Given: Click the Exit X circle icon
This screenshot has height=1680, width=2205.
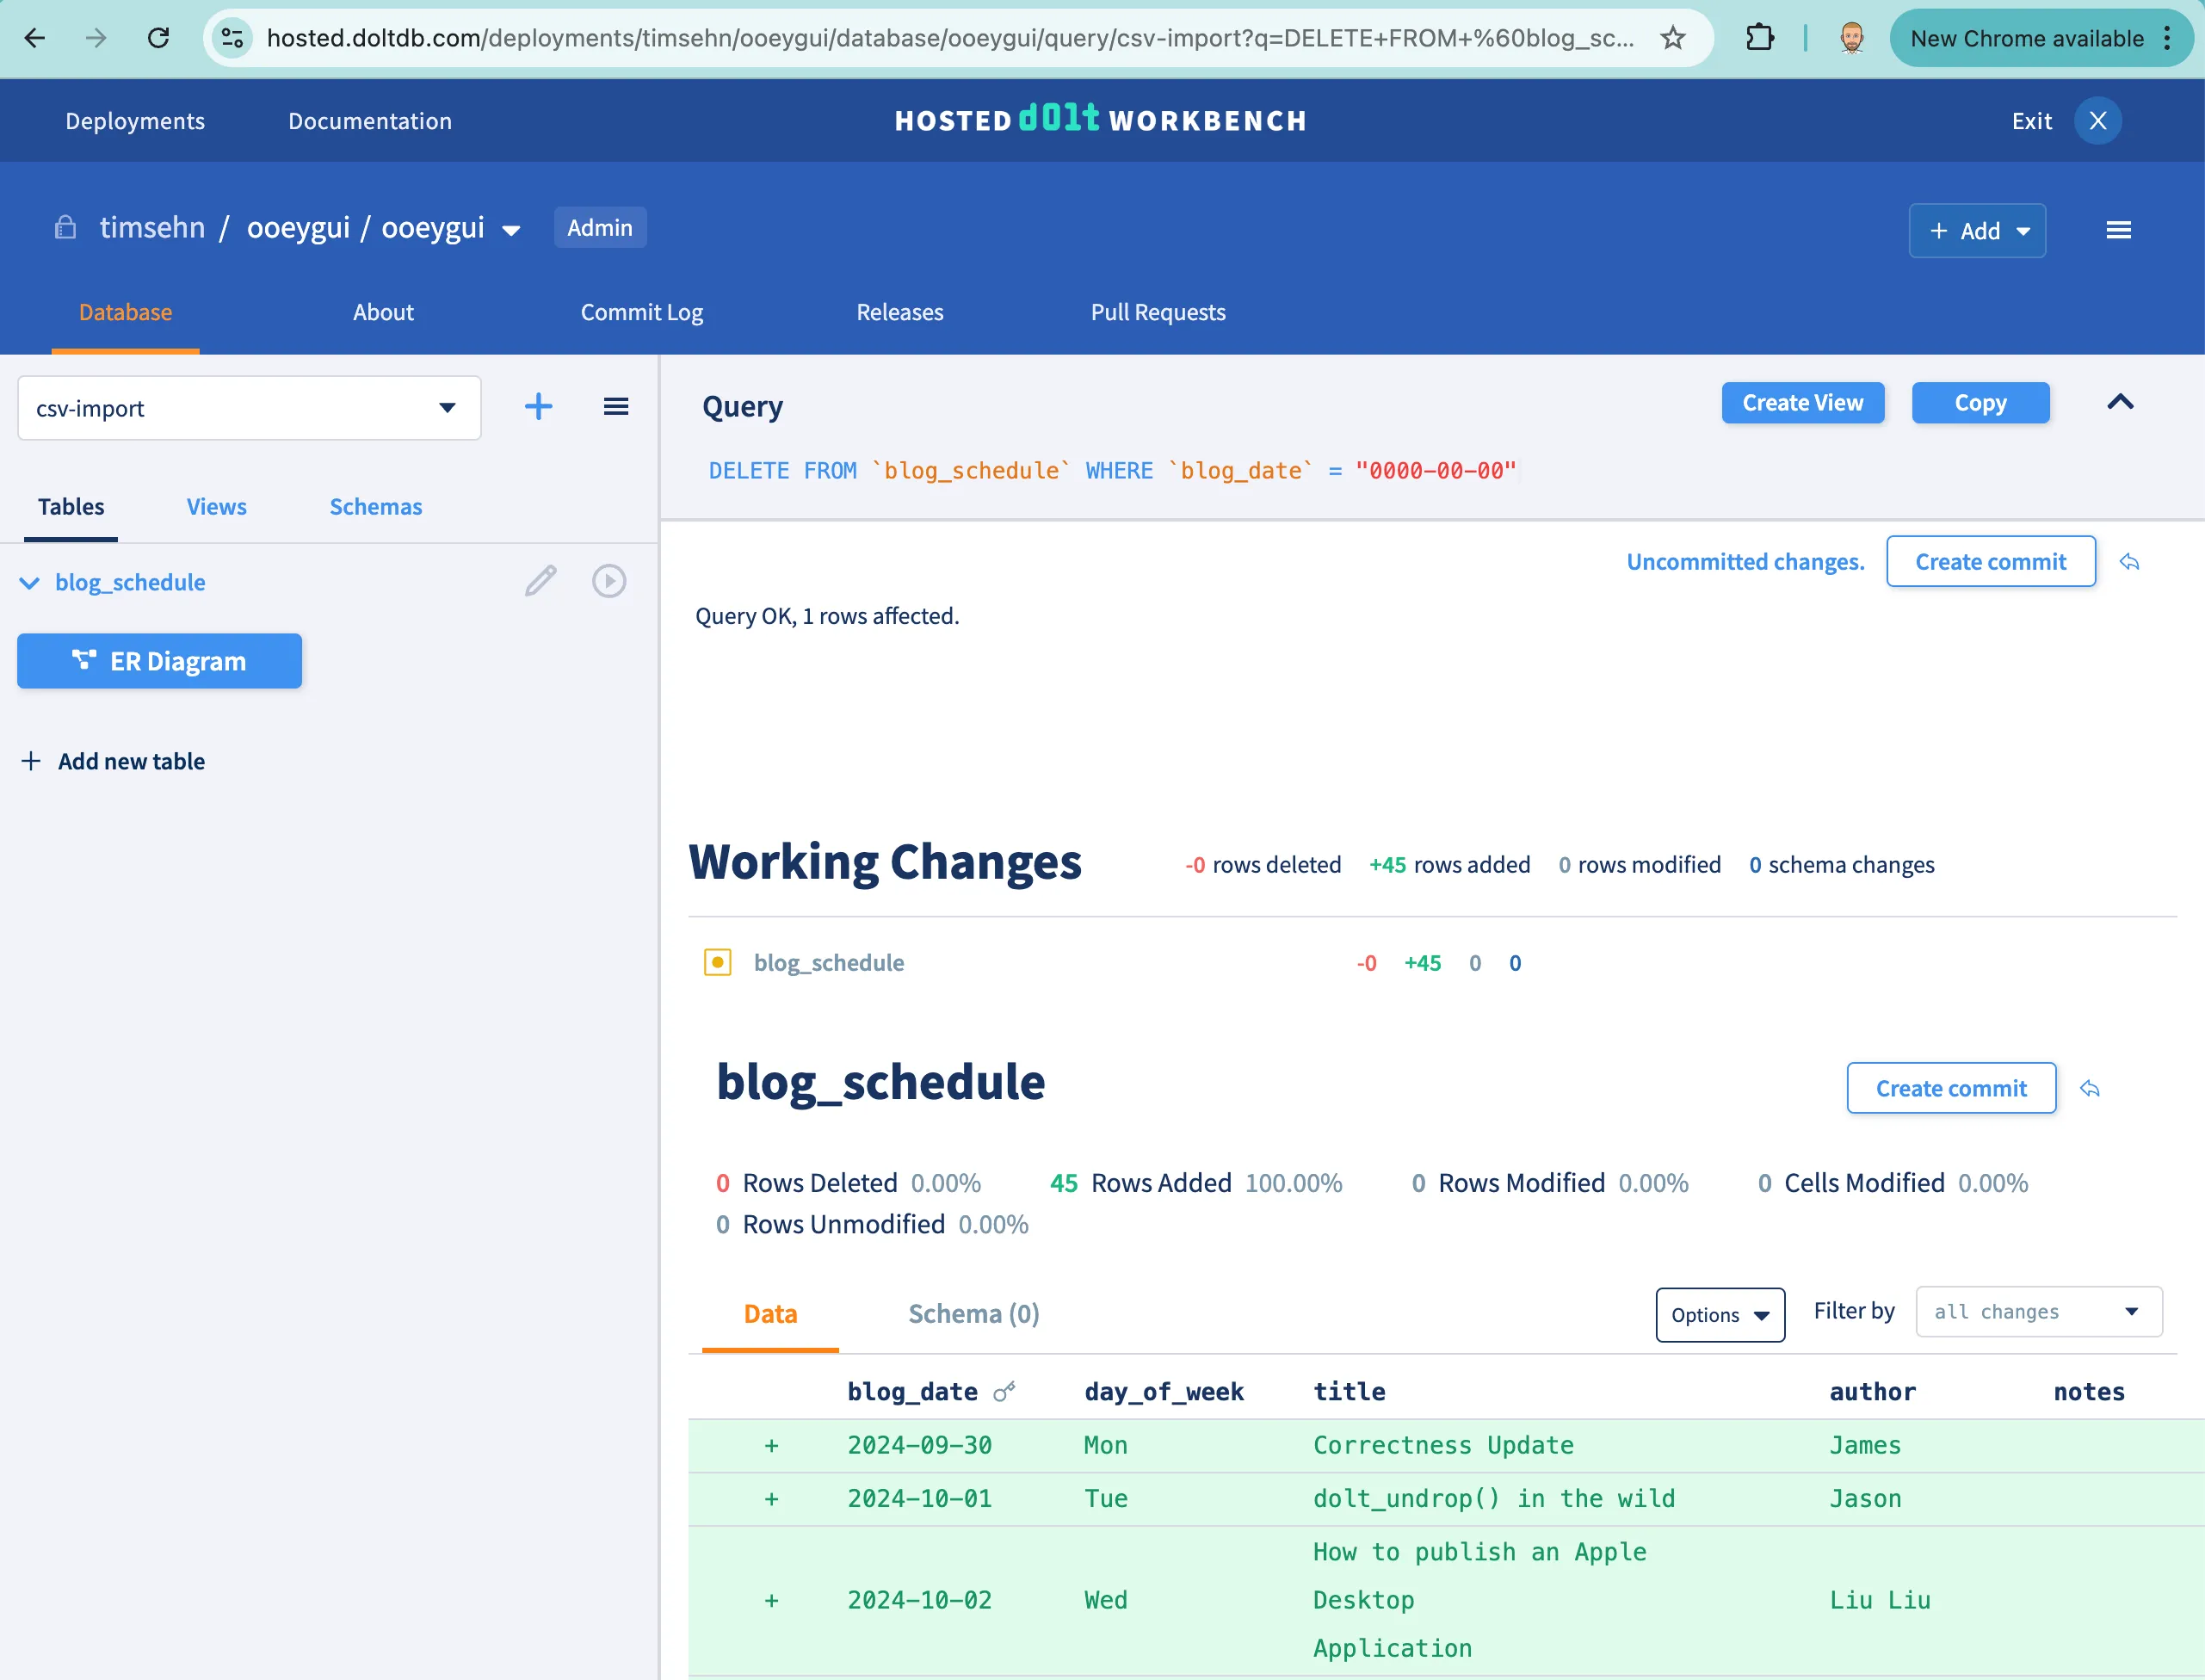Looking at the screenshot, I should click(x=2097, y=121).
